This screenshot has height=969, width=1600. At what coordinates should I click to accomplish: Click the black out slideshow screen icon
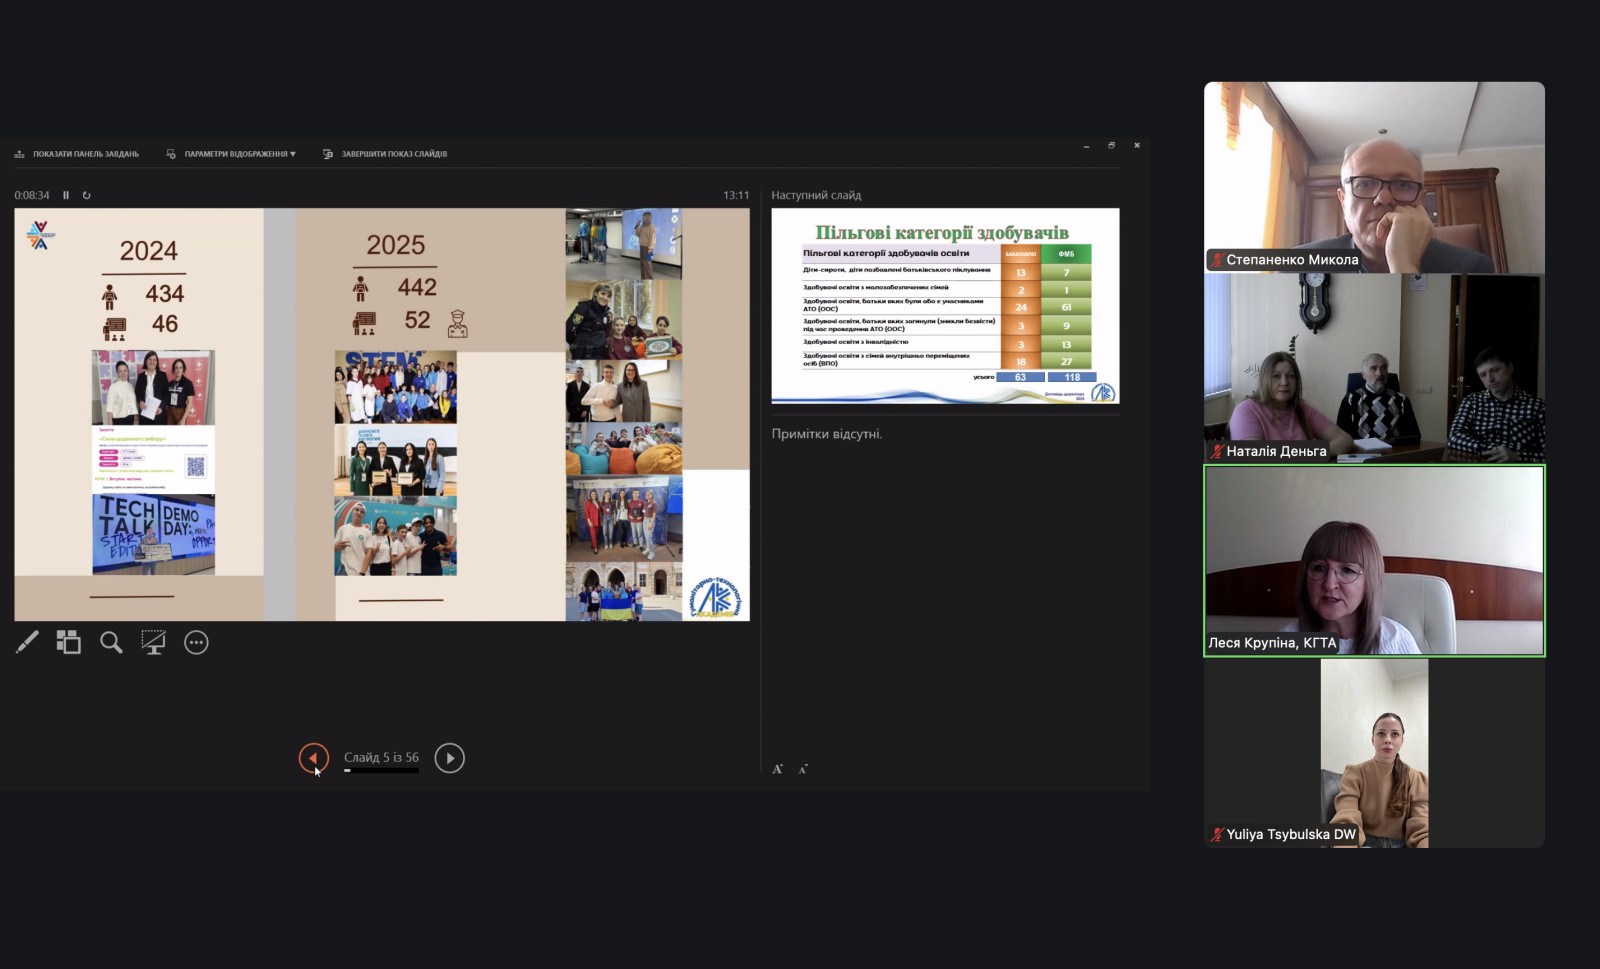point(153,642)
